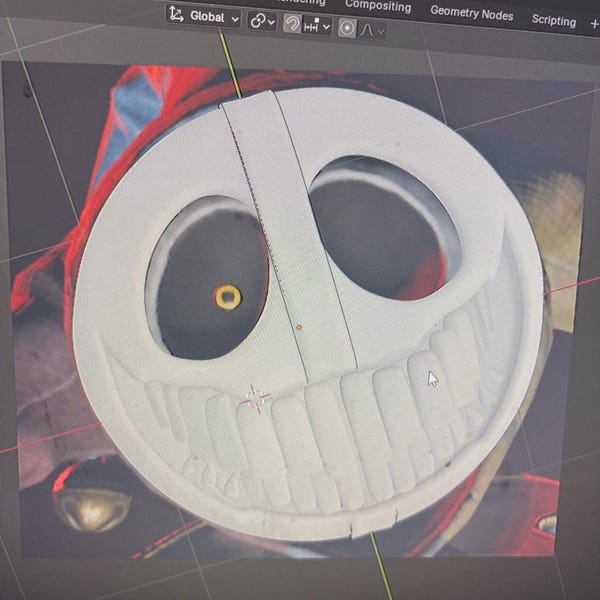Open the Geometry Nodes workspace tab
Viewport: 600px width, 600px height.
pos(471,13)
